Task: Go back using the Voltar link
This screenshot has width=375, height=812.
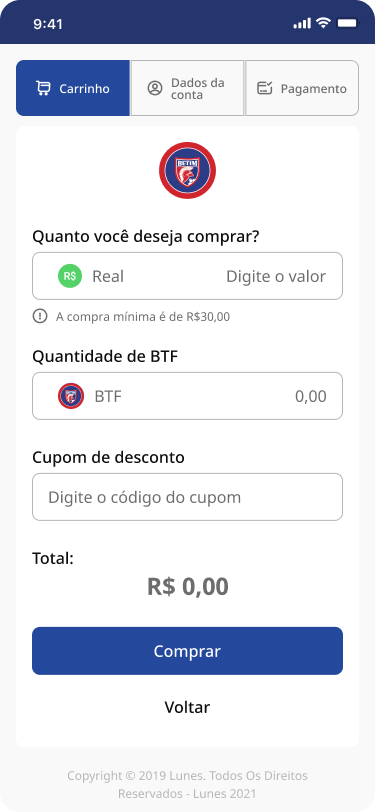Action: click(x=188, y=707)
